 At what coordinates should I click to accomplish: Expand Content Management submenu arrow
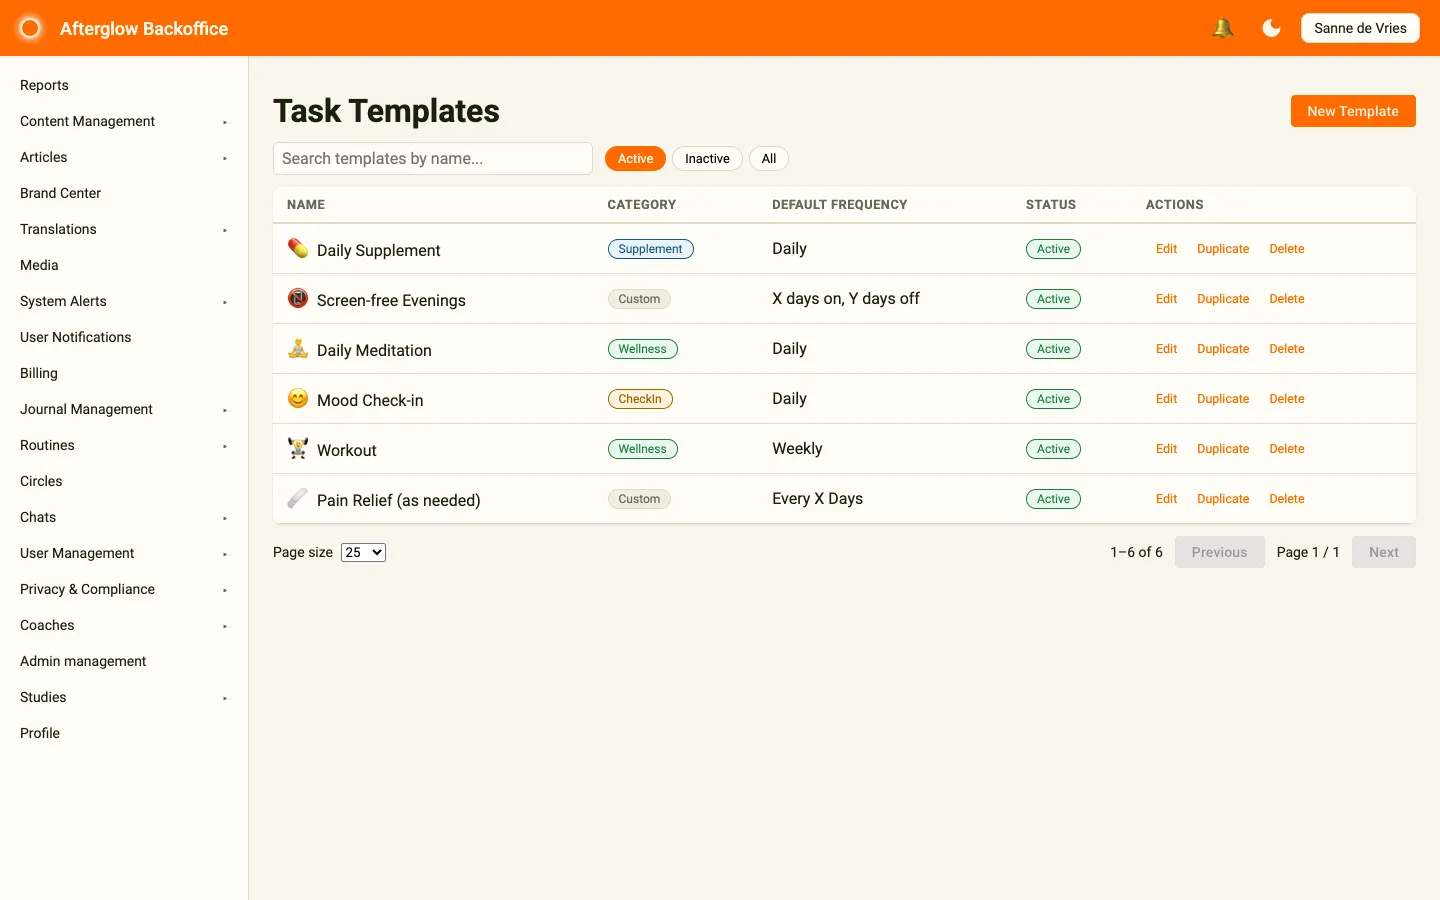coord(225,122)
